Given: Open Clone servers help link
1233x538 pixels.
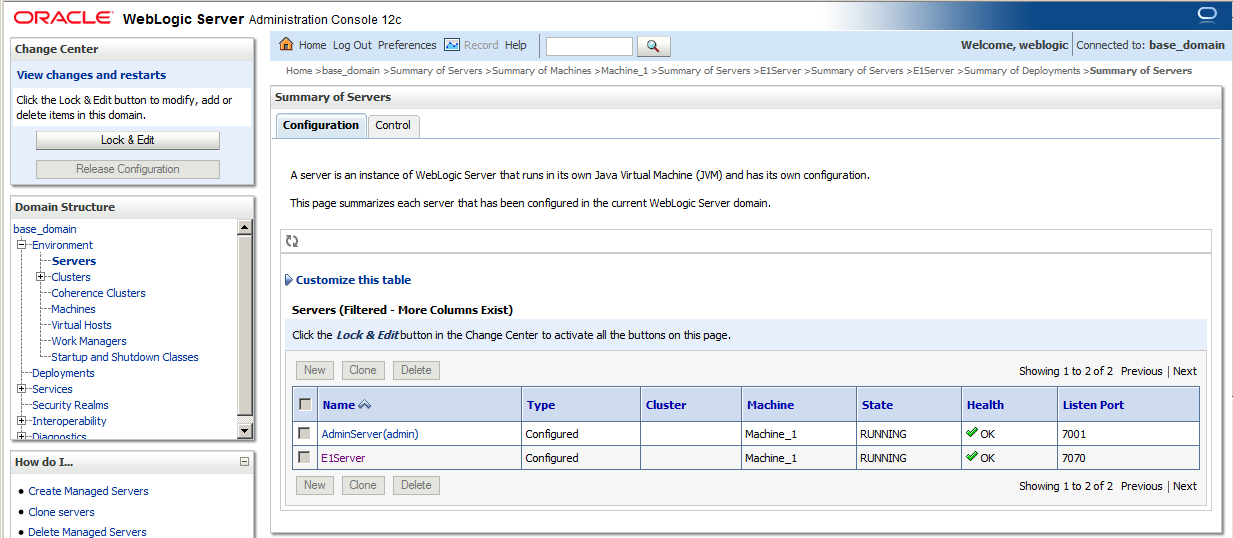Looking at the screenshot, I should (x=61, y=512).
